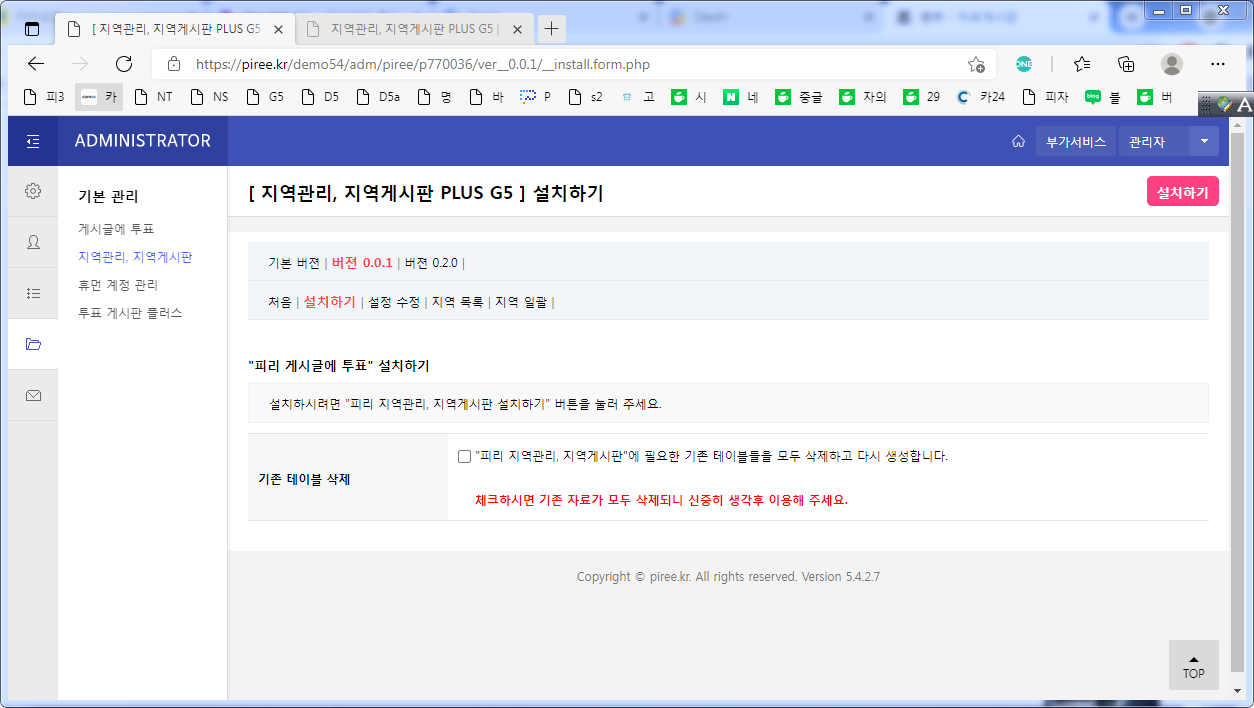Image resolution: width=1254 pixels, height=708 pixels.
Task: Enable the 기존 테이블 삭제 checkbox
Action: (464, 456)
